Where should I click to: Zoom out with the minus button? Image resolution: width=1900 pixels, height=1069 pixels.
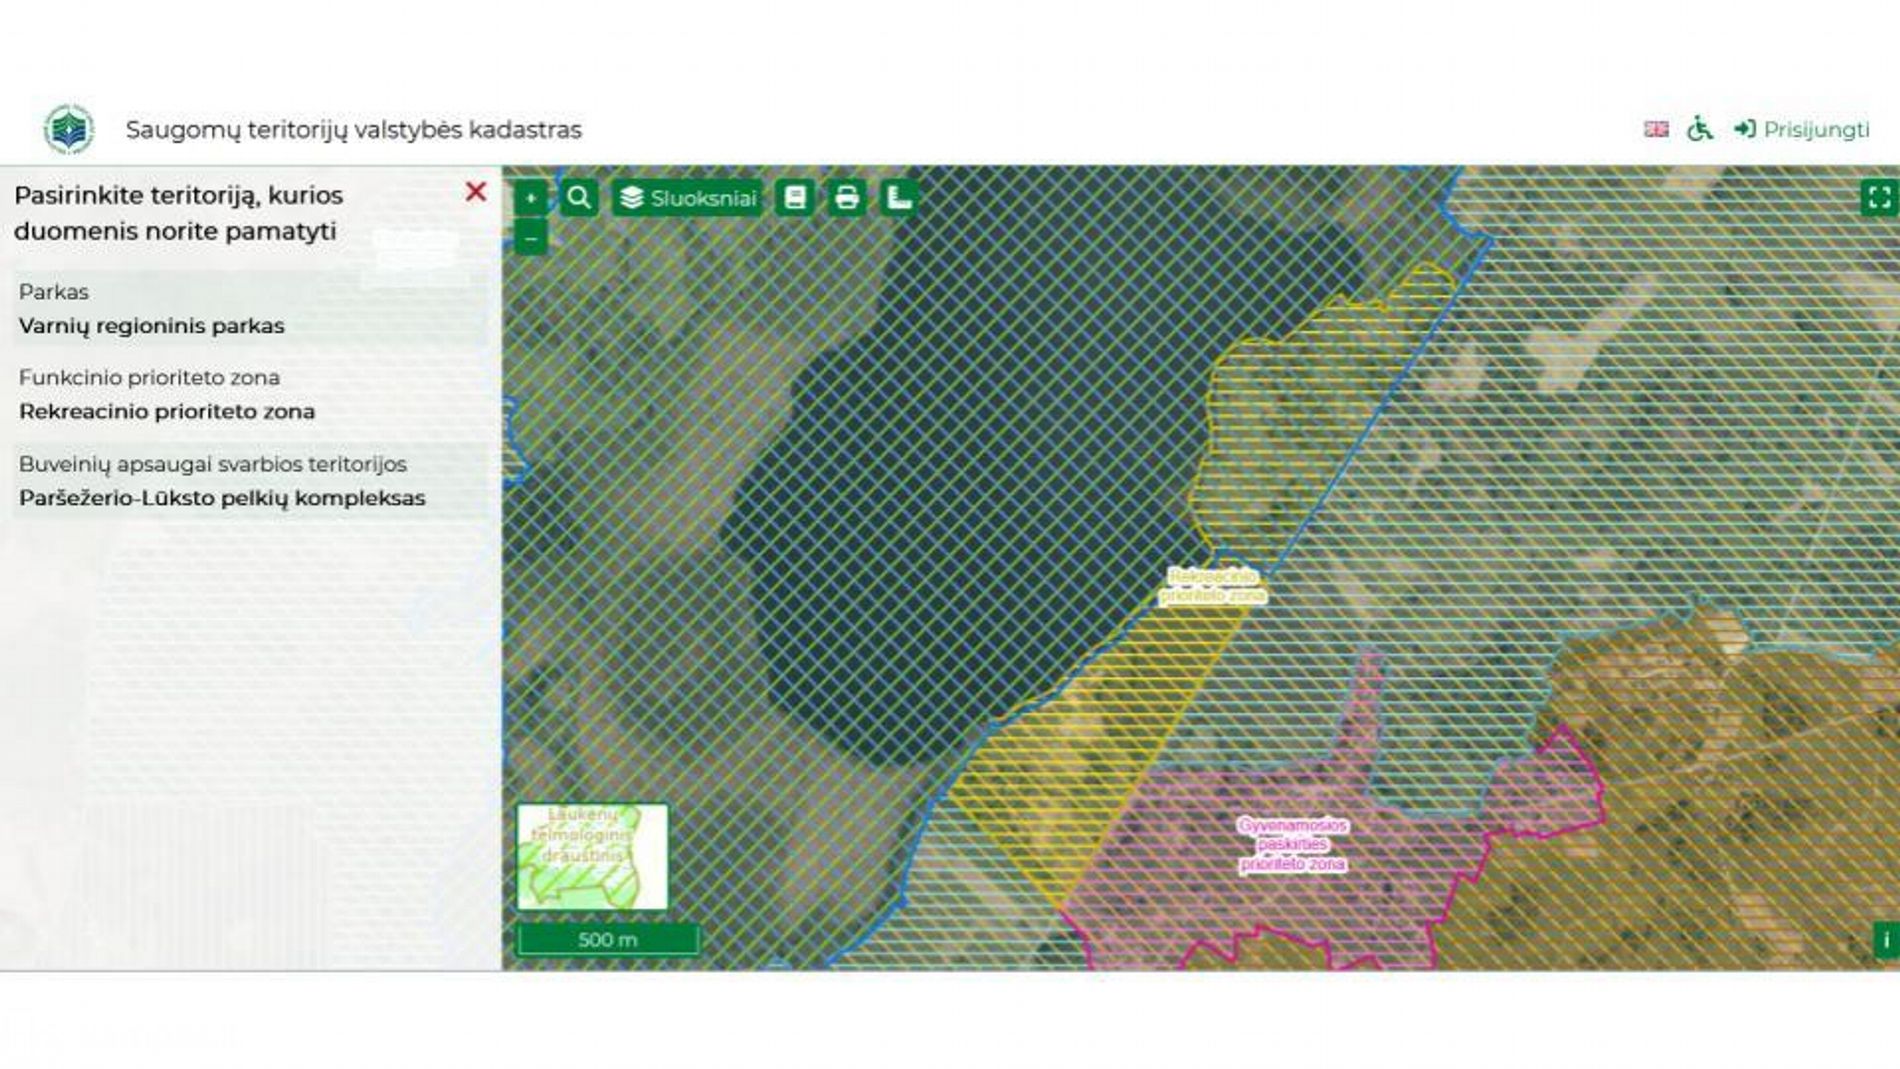[x=531, y=239]
